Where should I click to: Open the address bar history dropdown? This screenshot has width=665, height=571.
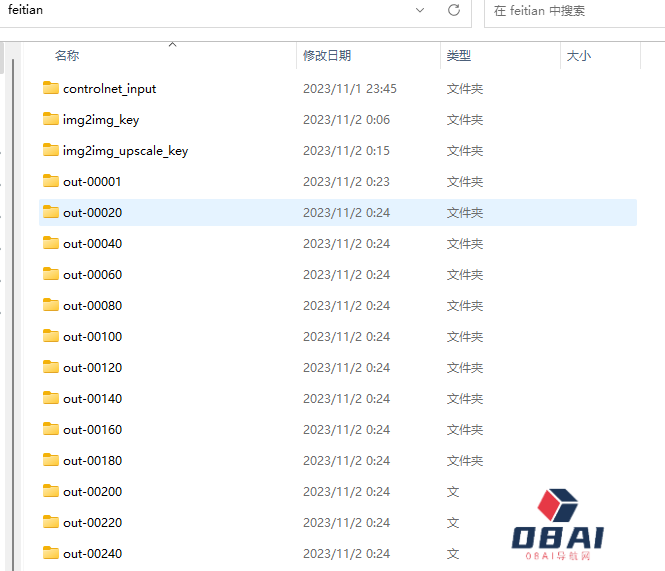click(420, 10)
